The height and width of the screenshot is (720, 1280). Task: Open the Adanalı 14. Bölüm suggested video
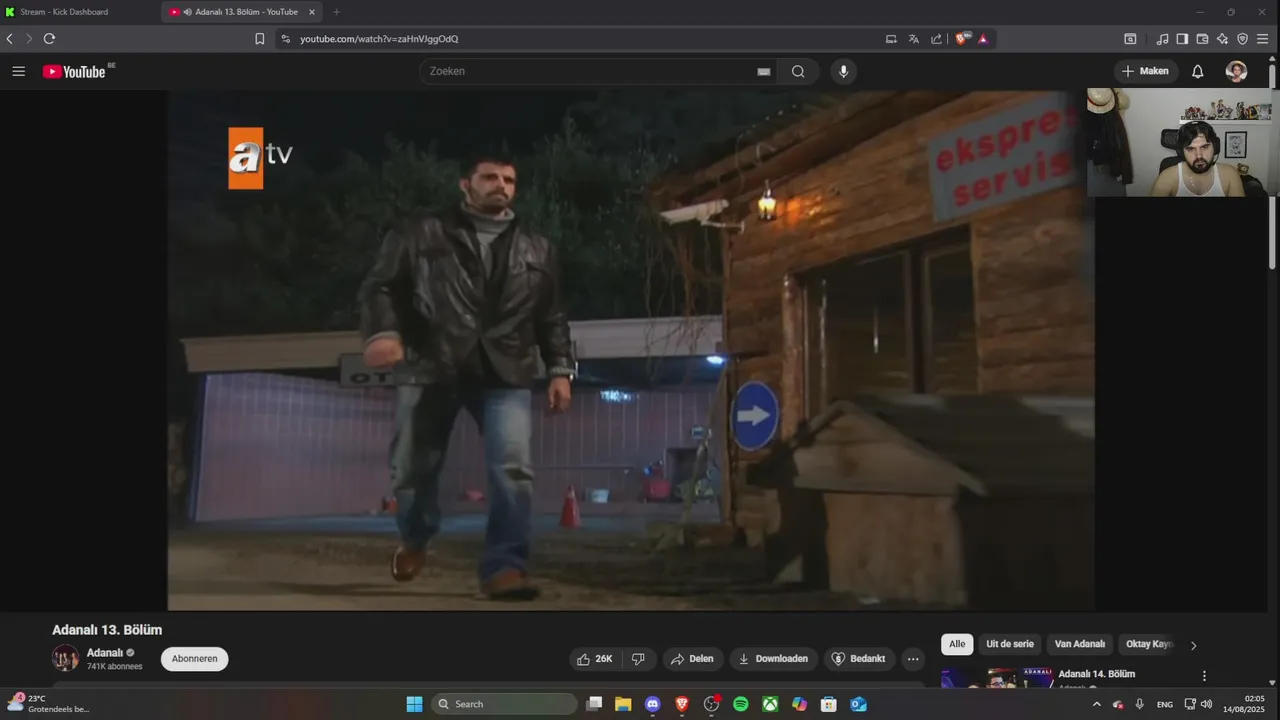point(1096,674)
